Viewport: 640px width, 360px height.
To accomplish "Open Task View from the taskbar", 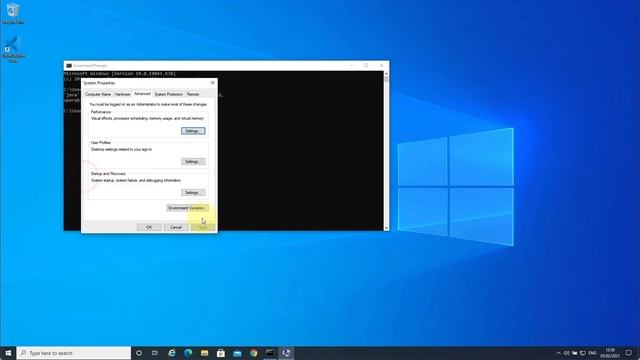I will pyautogui.click(x=155, y=353).
